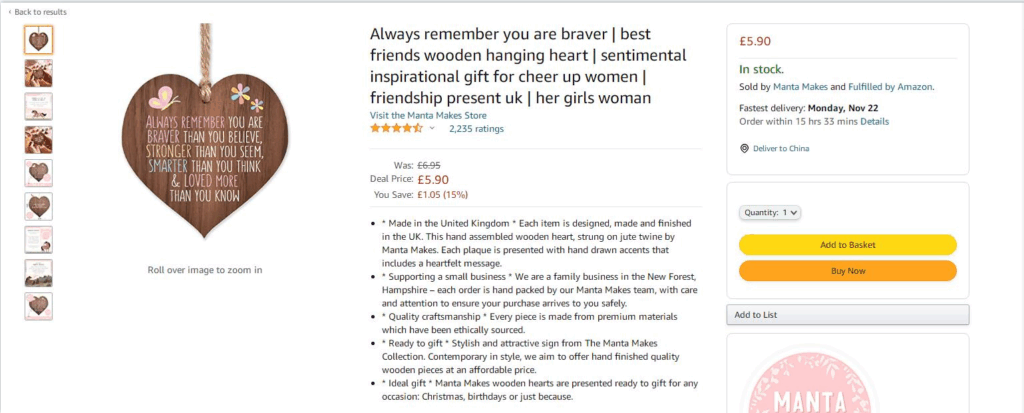The height and width of the screenshot is (413, 1024).
Task: Click the Add to List button
Action: point(848,315)
